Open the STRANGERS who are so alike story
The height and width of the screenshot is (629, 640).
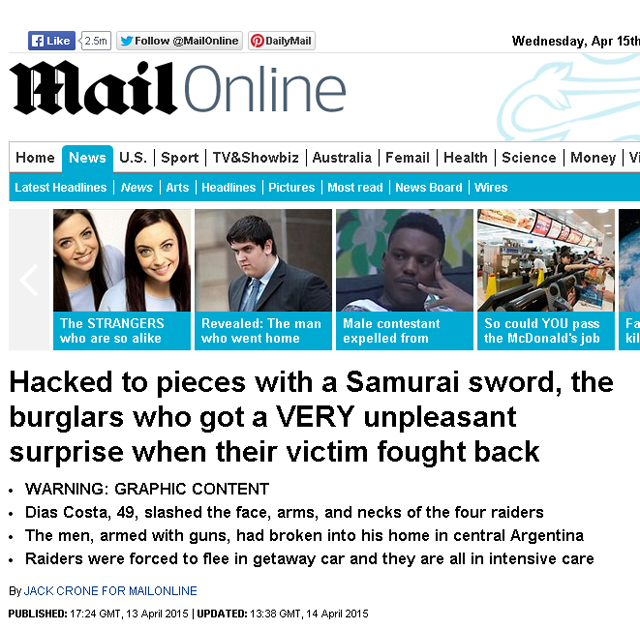click(122, 280)
